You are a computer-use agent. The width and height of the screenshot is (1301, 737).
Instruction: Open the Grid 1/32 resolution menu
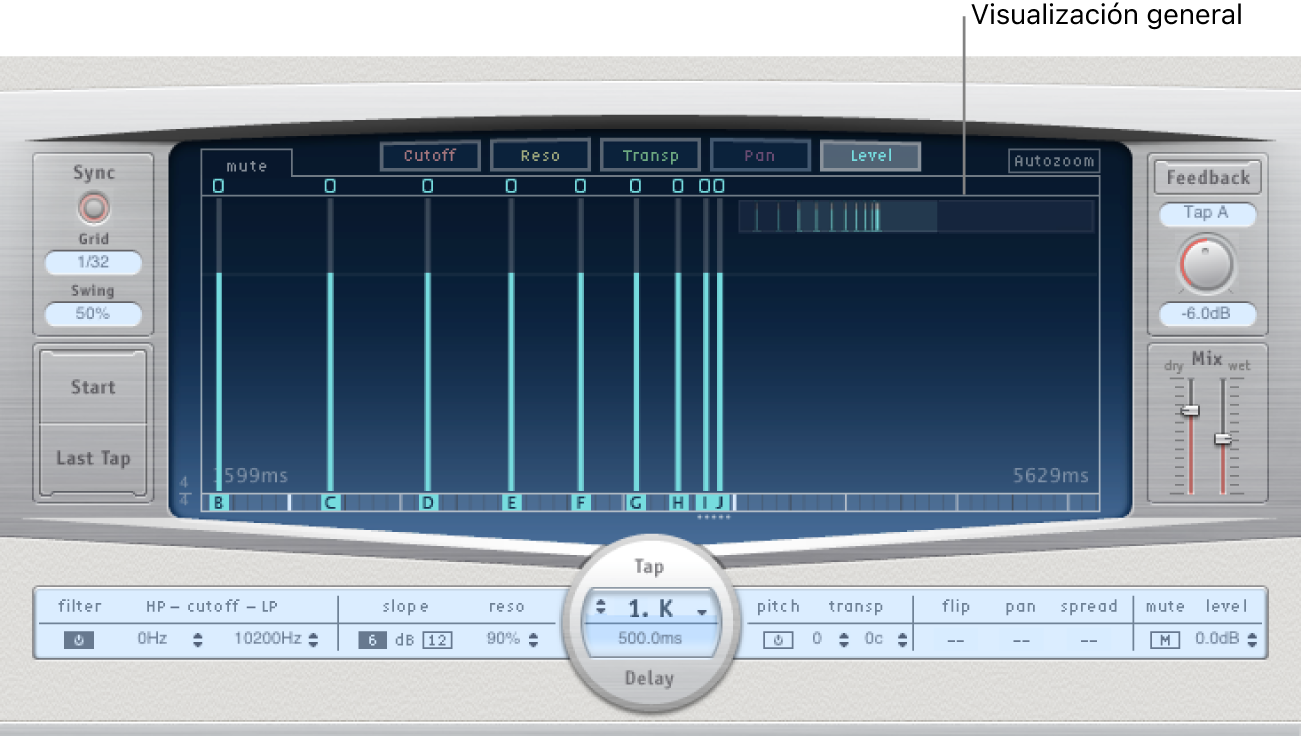click(x=93, y=263)
